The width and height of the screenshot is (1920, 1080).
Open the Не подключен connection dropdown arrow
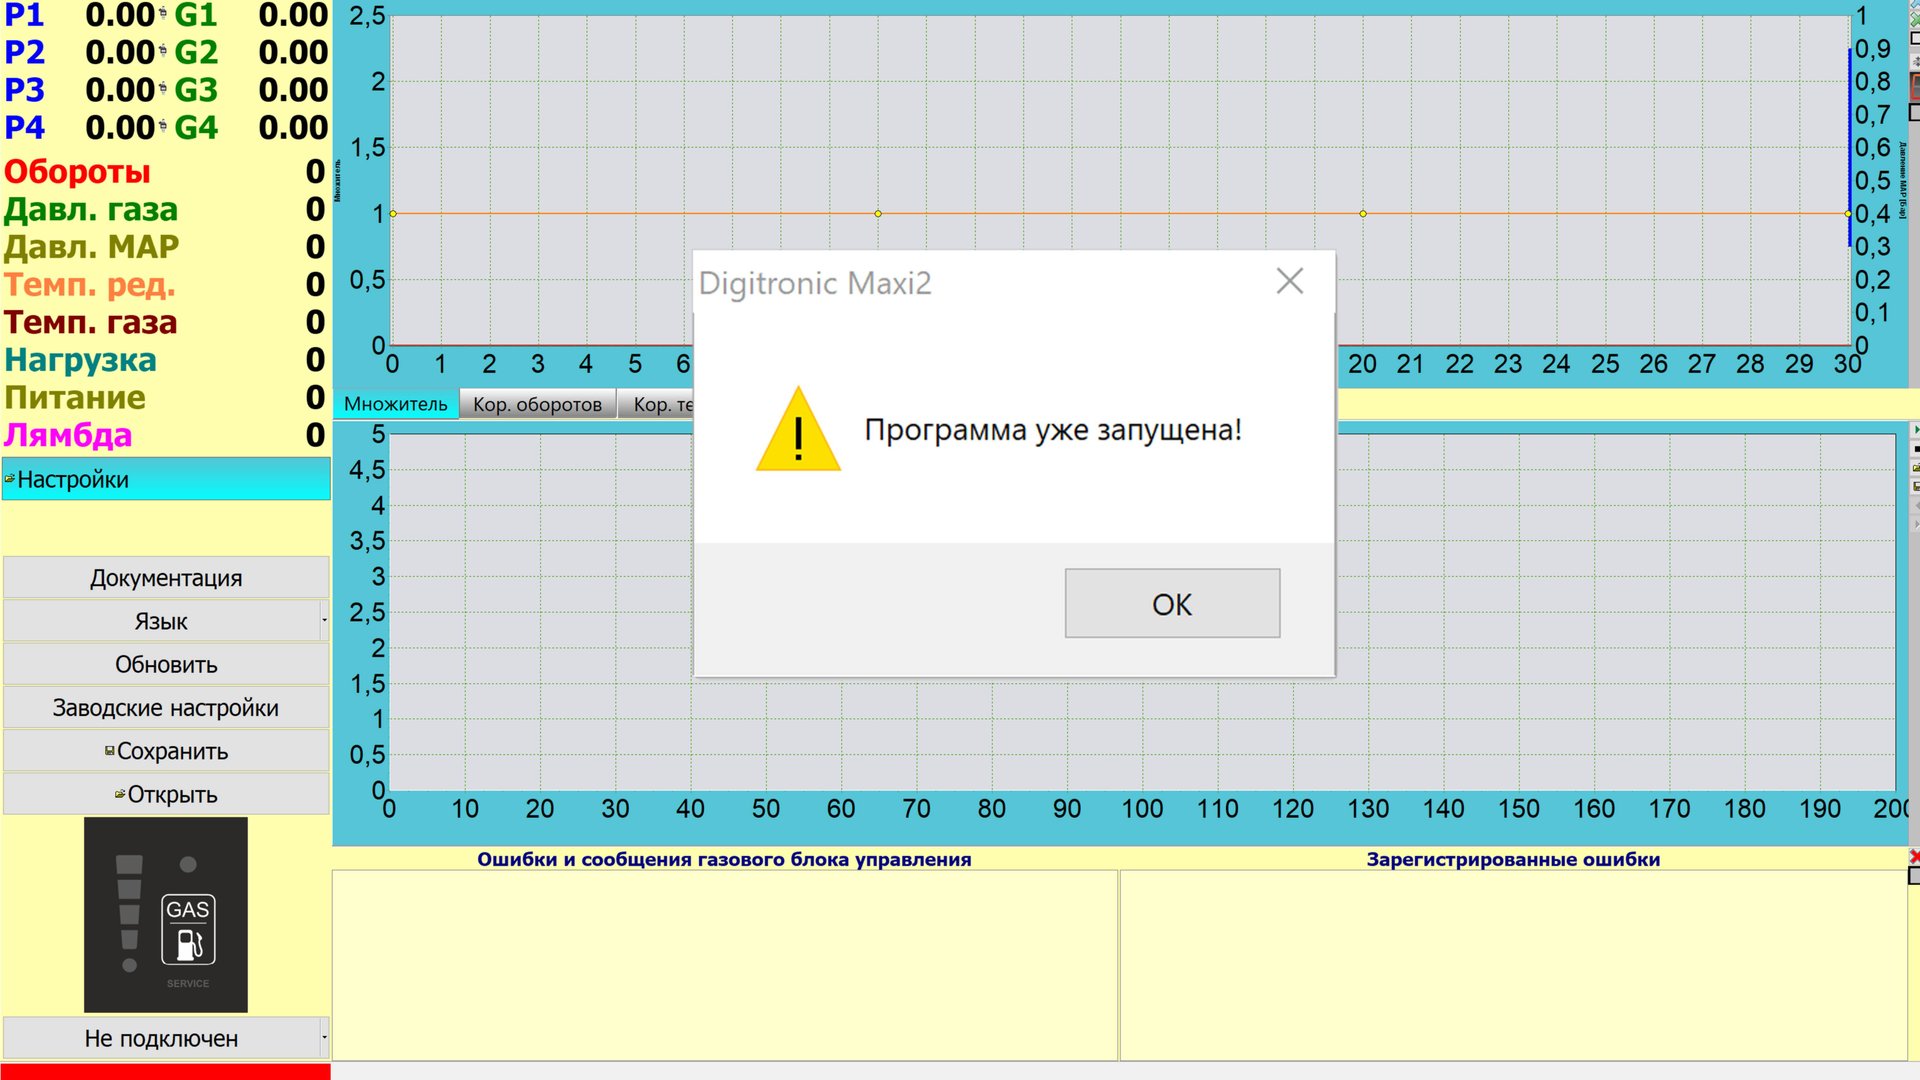pyautogui.click(x=324, y=1038)
